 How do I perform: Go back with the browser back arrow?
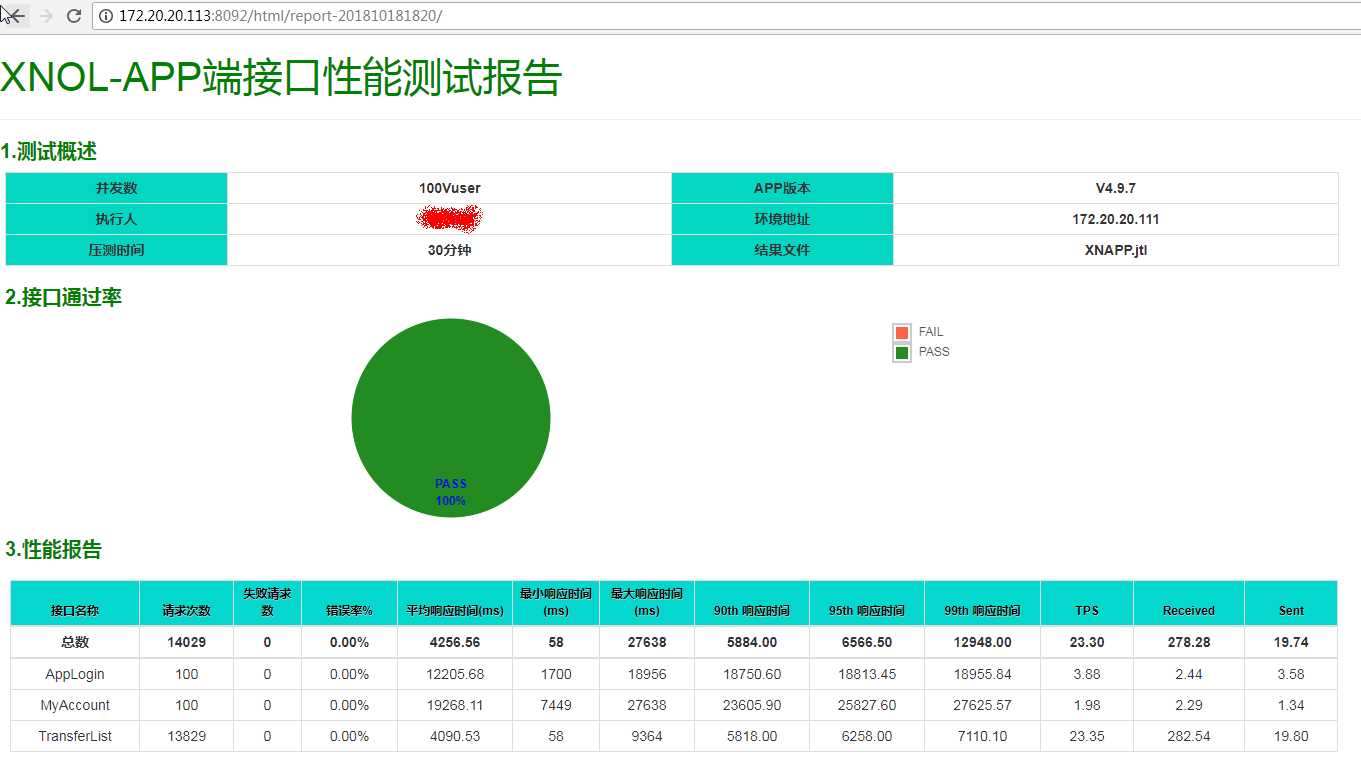pyautogui.click(x=15, y=16)
